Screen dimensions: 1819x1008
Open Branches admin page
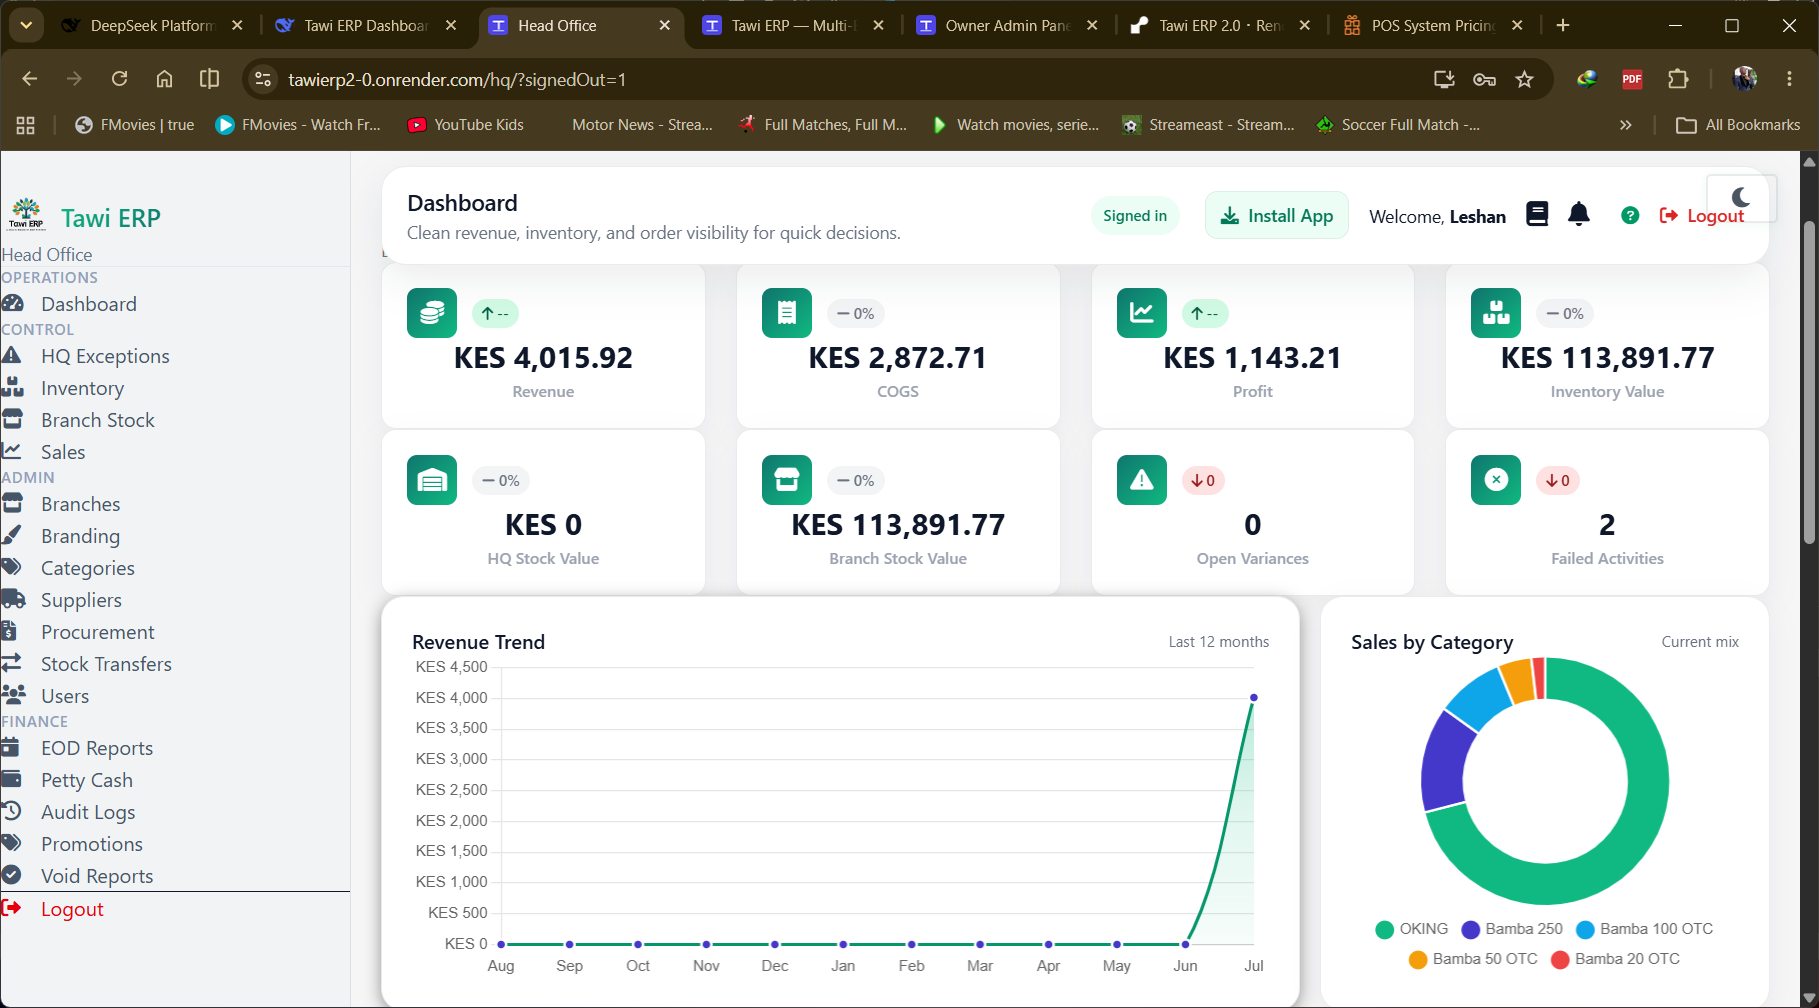pos(80,504)
